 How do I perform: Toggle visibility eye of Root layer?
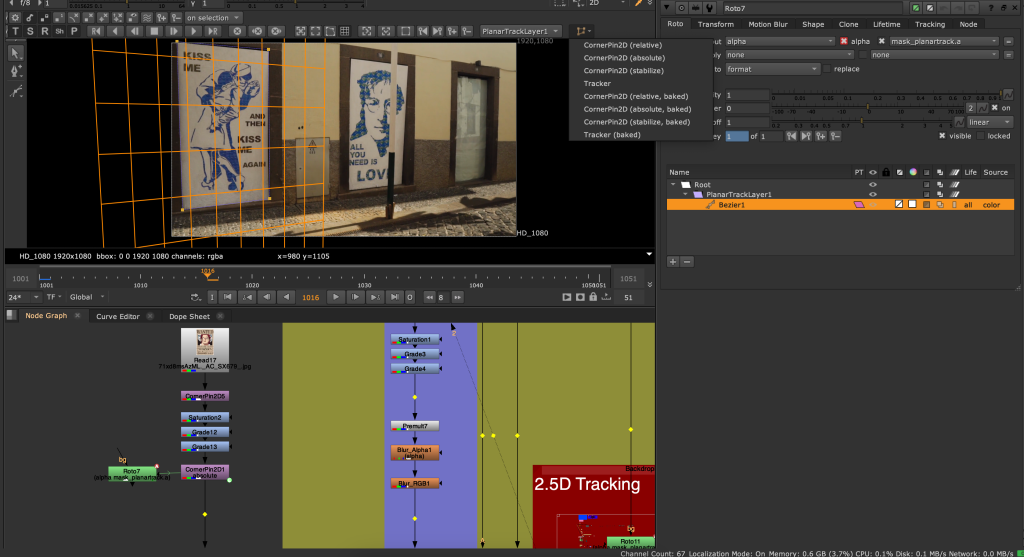872,185
